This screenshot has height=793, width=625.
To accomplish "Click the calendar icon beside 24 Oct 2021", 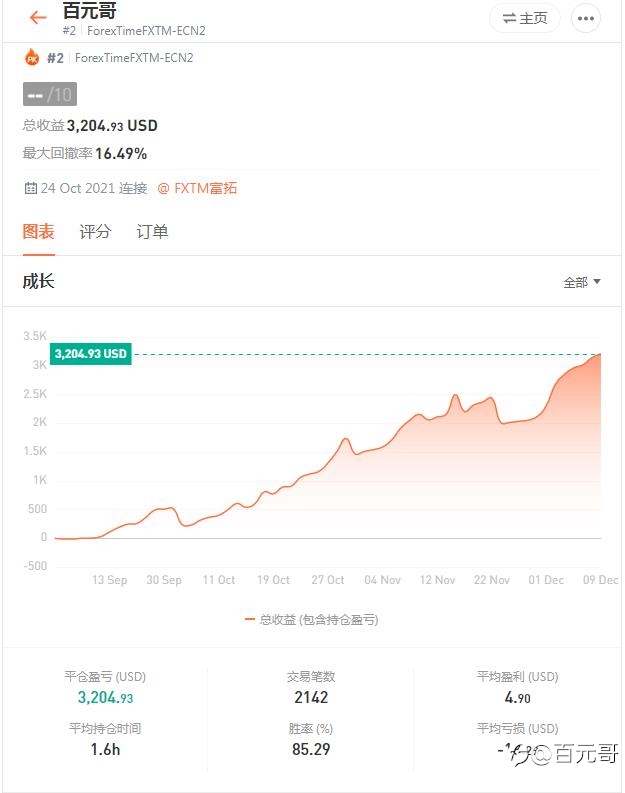I will point(31,188).
